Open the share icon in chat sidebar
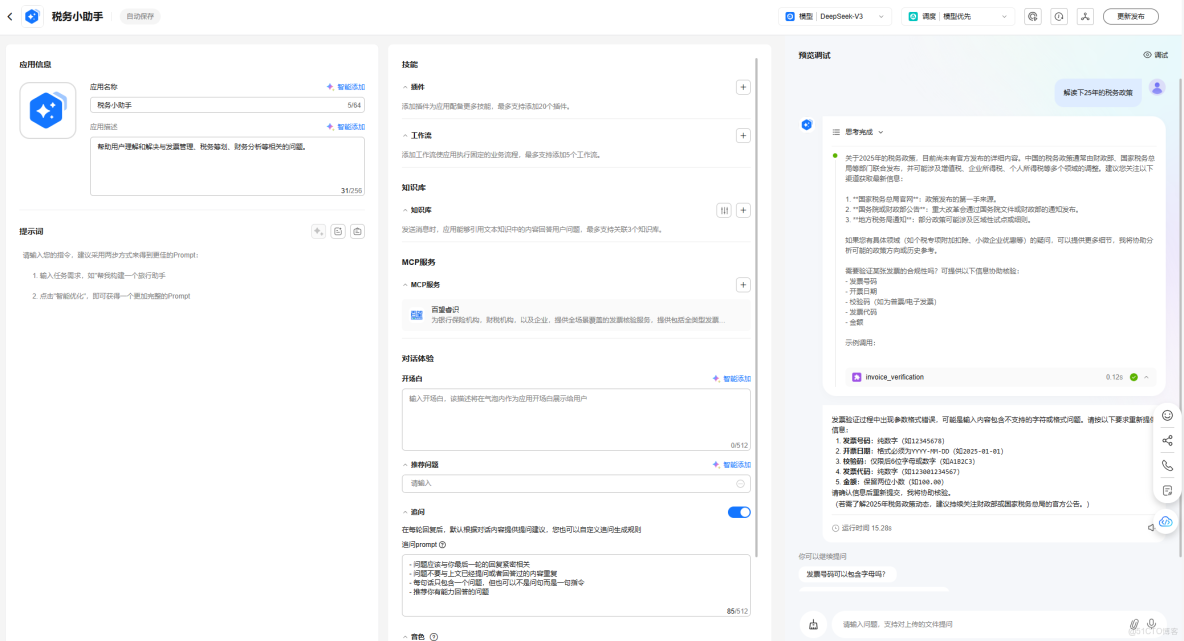The image size is (1184, 641). [1167, 439]
